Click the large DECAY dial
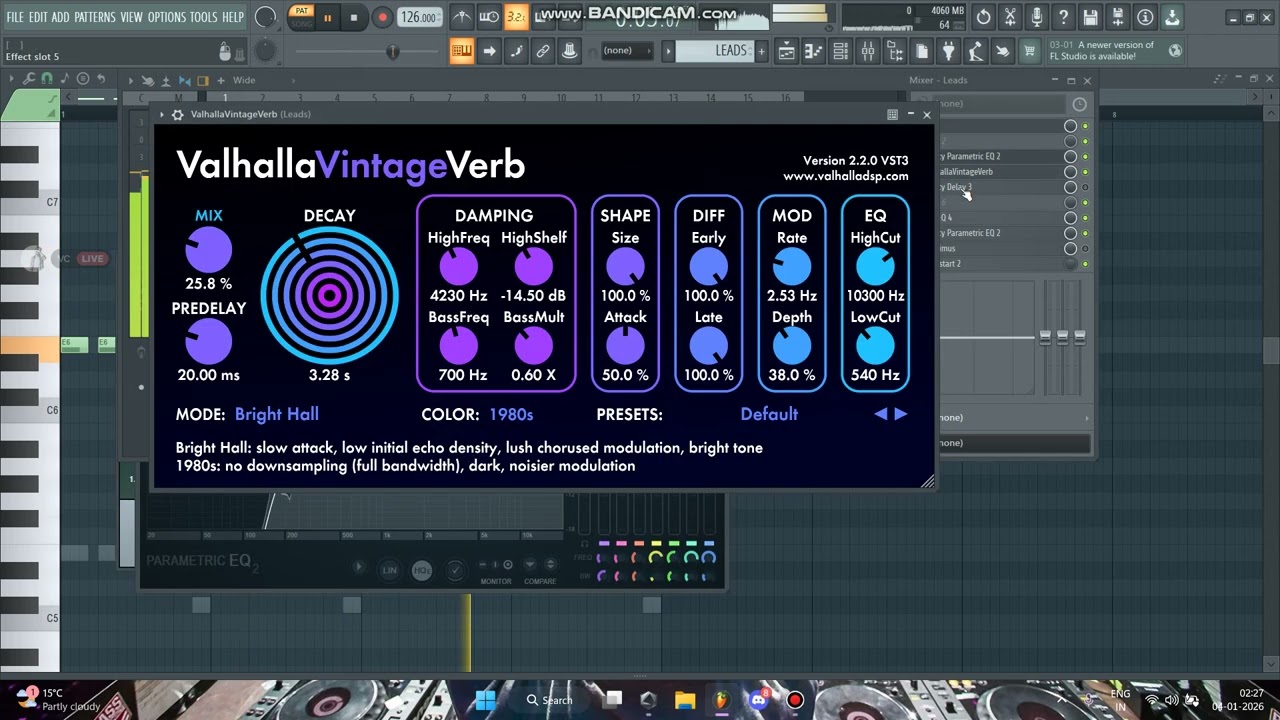The image size is (1280, 720). pyautogui.click(x=329, y=295)
